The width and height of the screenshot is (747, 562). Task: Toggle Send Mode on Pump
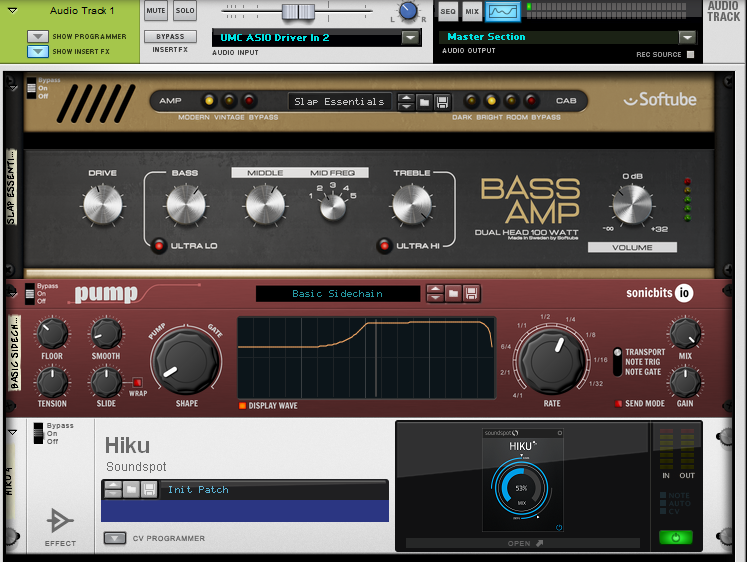click(618, 404)
